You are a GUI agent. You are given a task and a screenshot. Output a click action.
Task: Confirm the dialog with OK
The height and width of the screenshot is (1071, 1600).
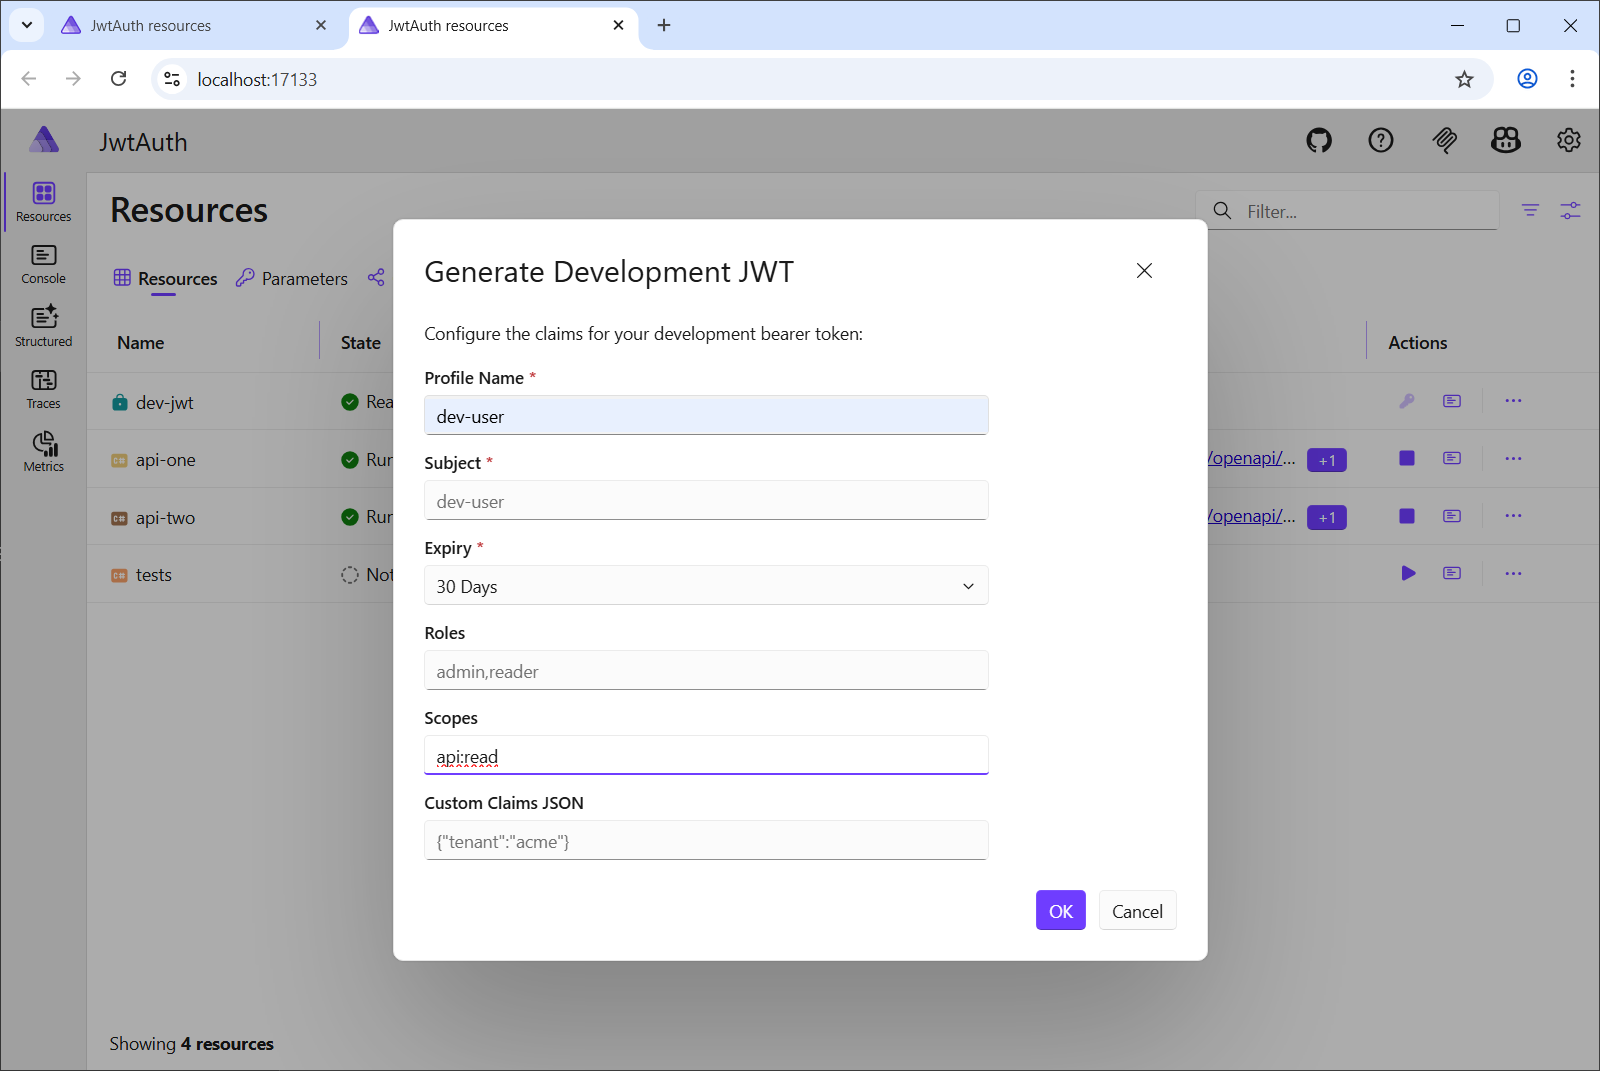(1060, 910)
